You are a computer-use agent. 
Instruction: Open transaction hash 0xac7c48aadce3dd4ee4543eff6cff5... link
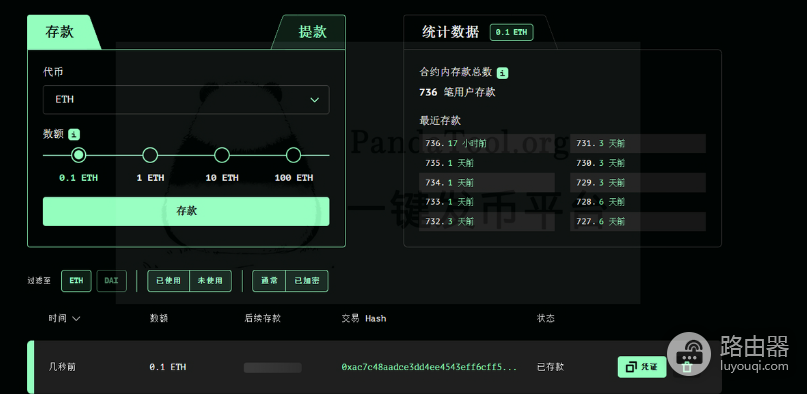[429, 367]
